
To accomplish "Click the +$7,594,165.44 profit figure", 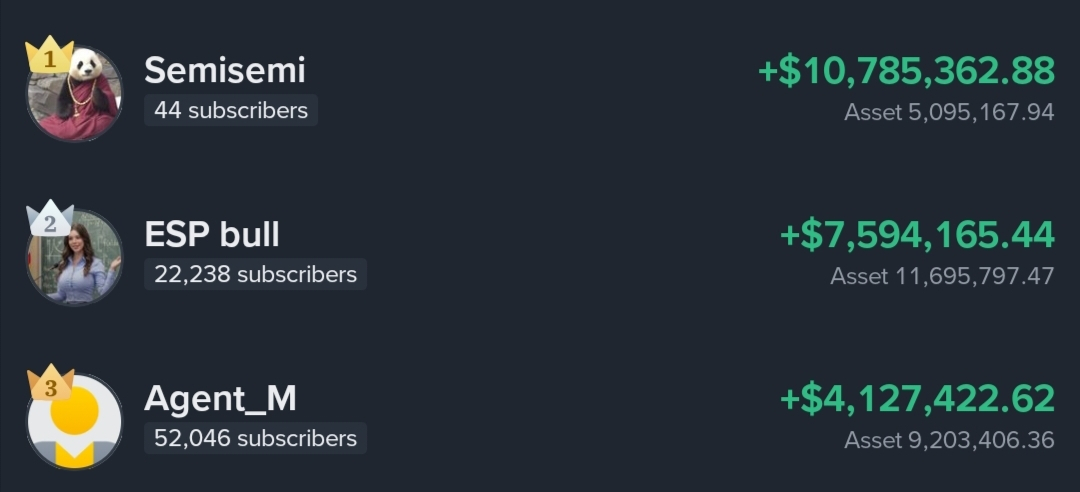I will (917, 235).
